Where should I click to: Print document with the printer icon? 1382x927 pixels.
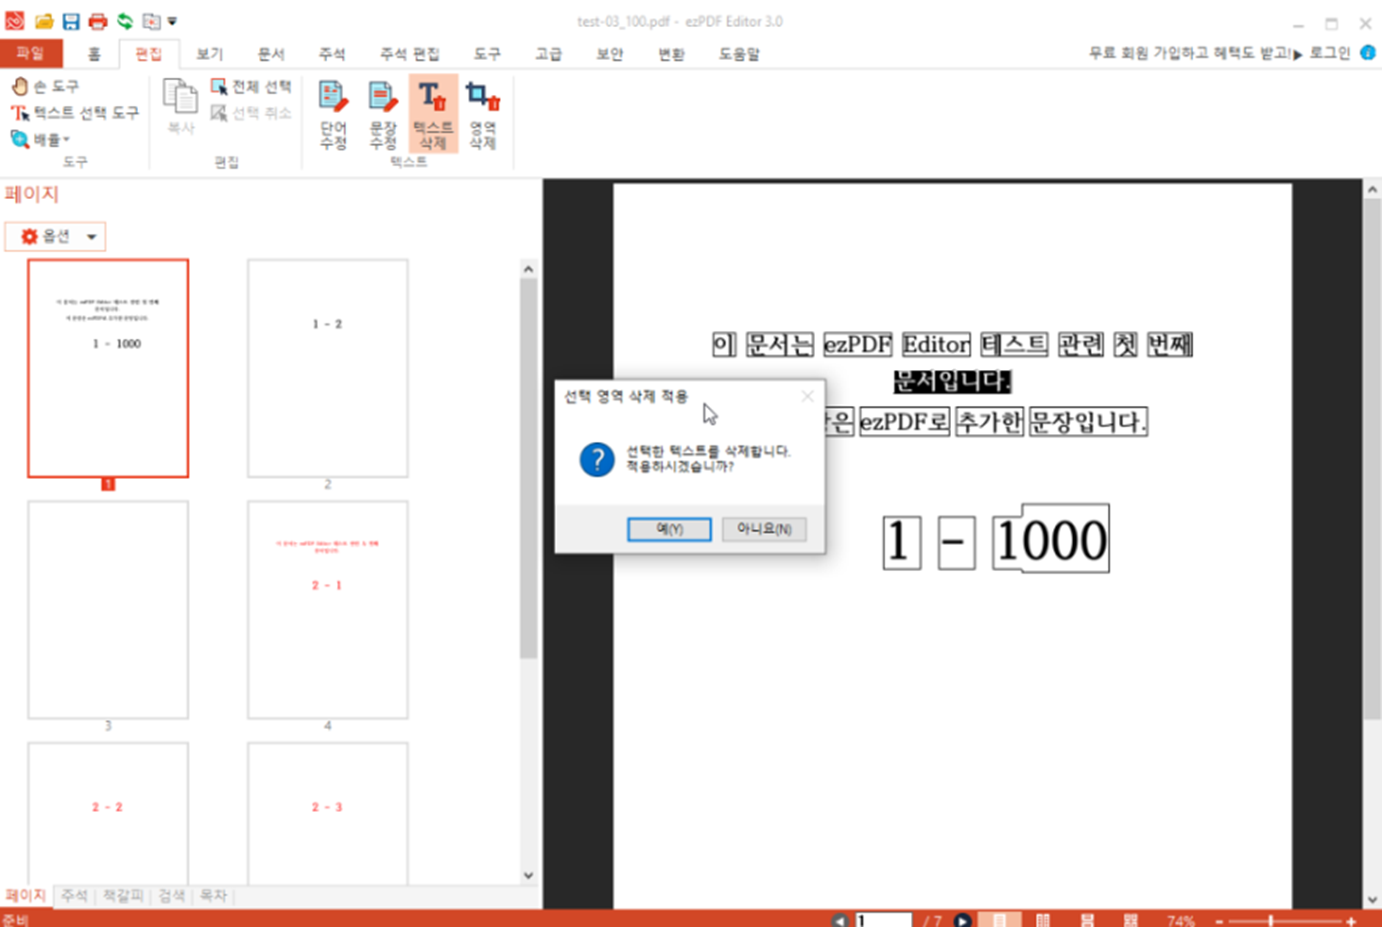pyautogui.click(x=97, y=21)
